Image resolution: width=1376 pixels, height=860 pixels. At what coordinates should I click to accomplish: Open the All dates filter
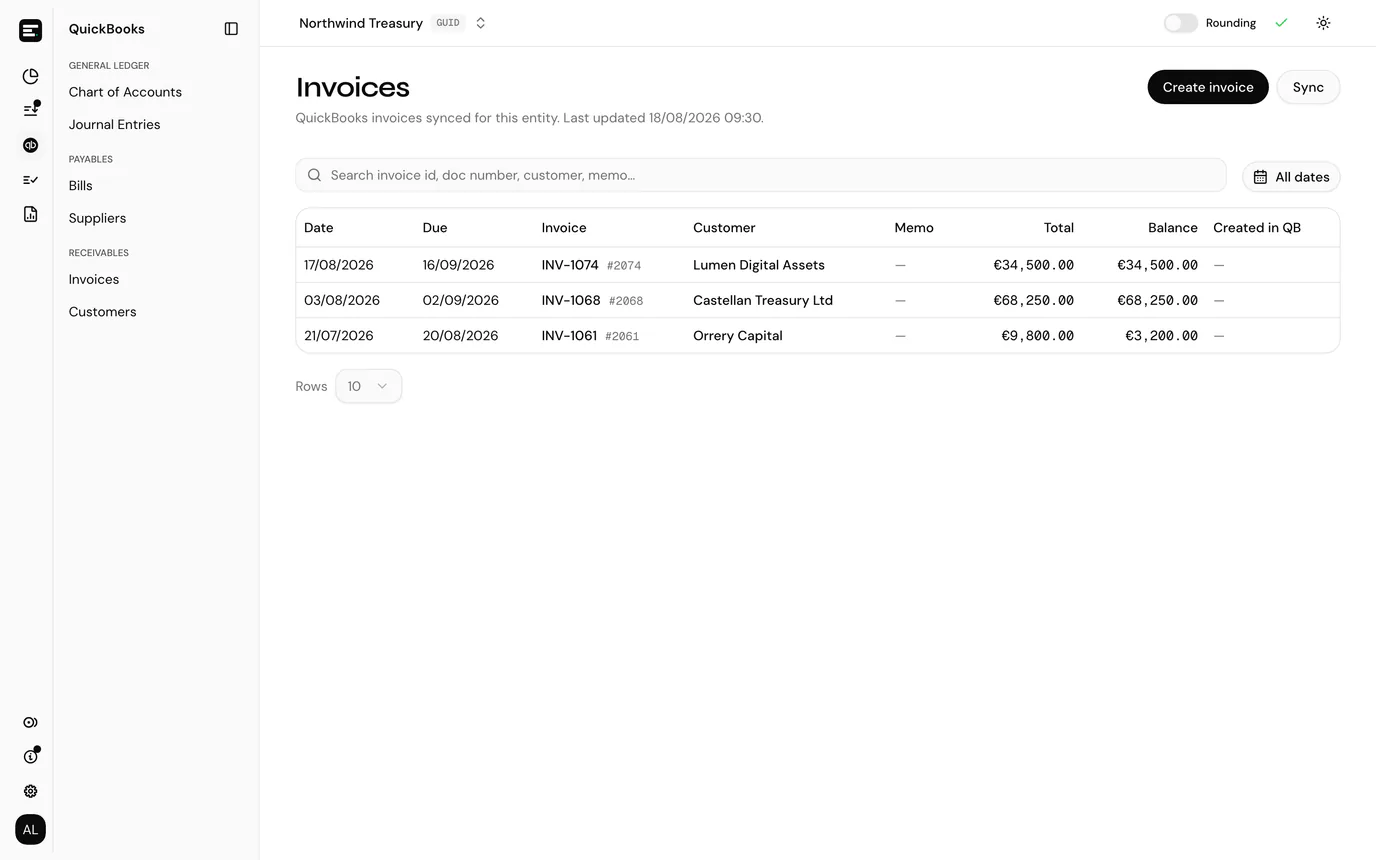click(x=1291, y=177)
